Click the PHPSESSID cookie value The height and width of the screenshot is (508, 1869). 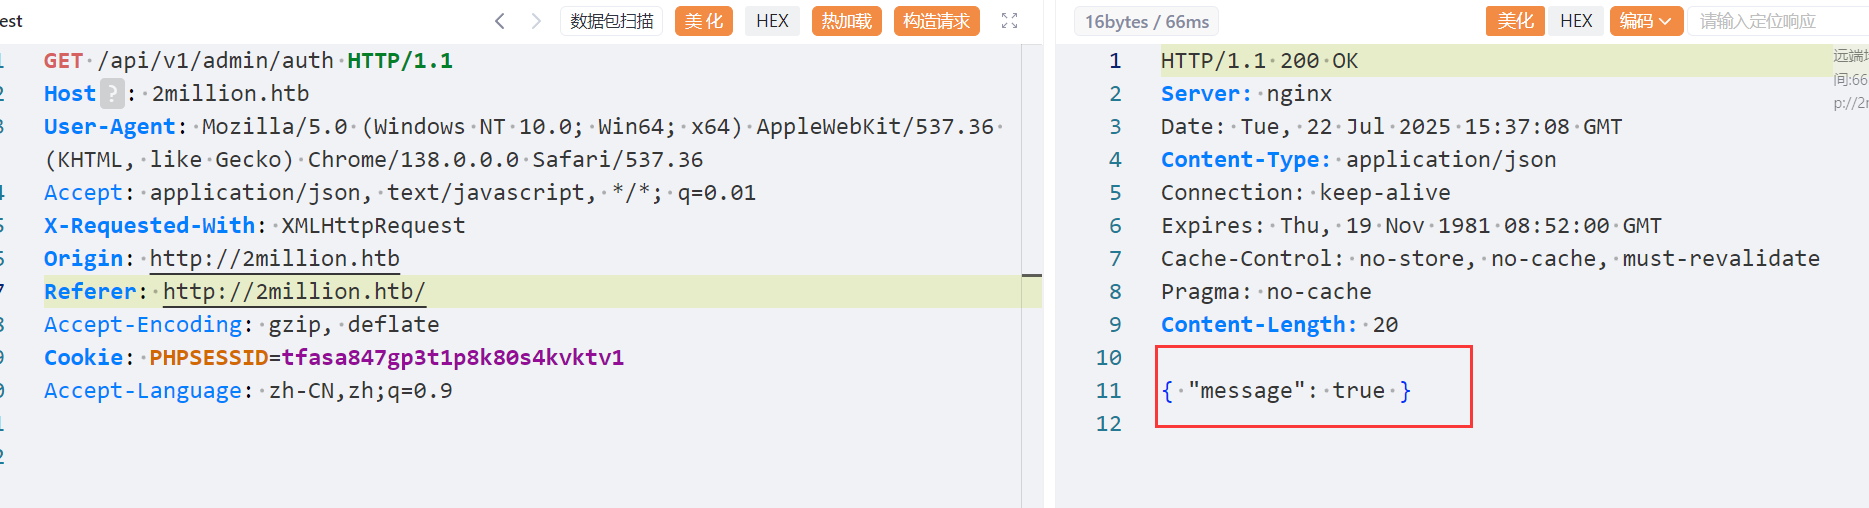[452, 358]
